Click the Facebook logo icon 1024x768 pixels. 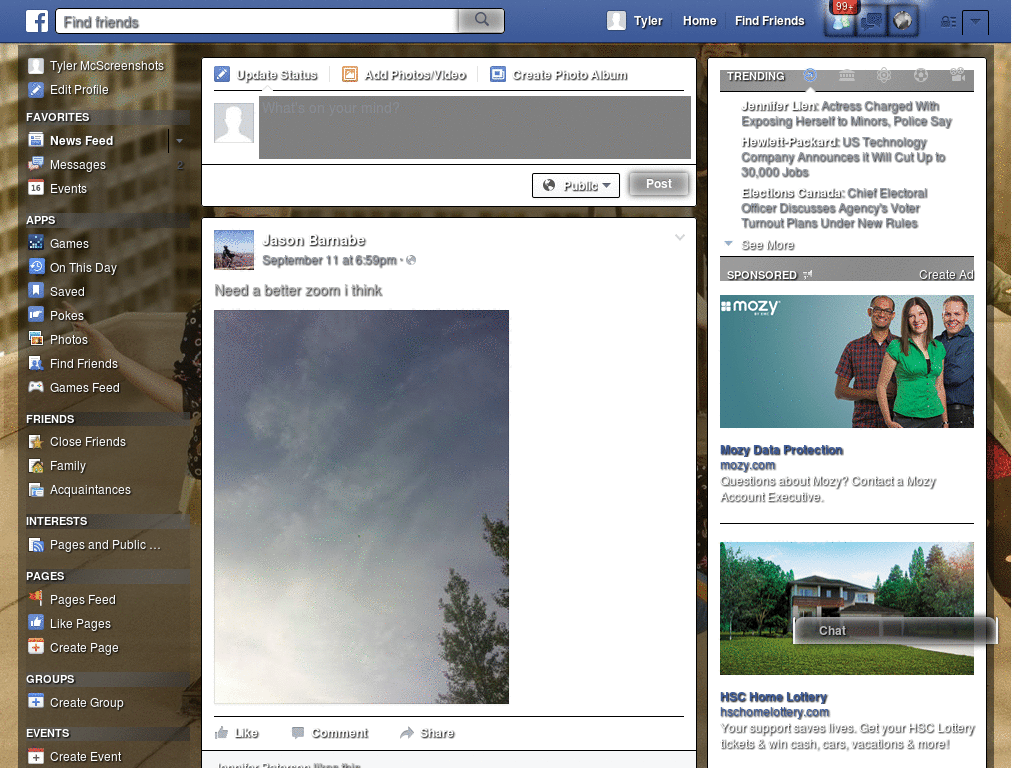point(37,21)
